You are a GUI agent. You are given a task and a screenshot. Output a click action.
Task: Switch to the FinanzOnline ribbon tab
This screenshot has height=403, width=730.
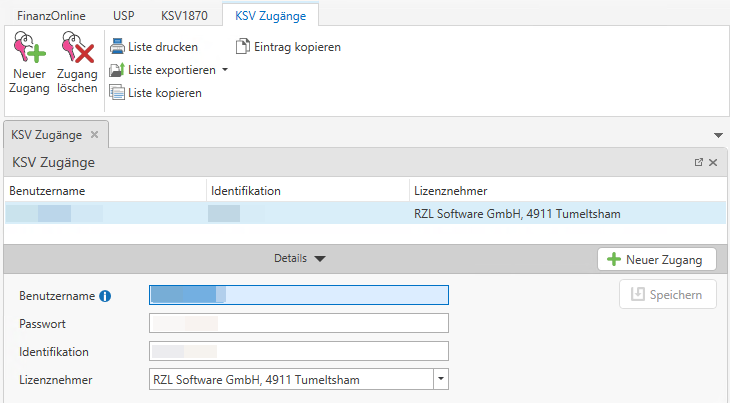coord(51,15)
